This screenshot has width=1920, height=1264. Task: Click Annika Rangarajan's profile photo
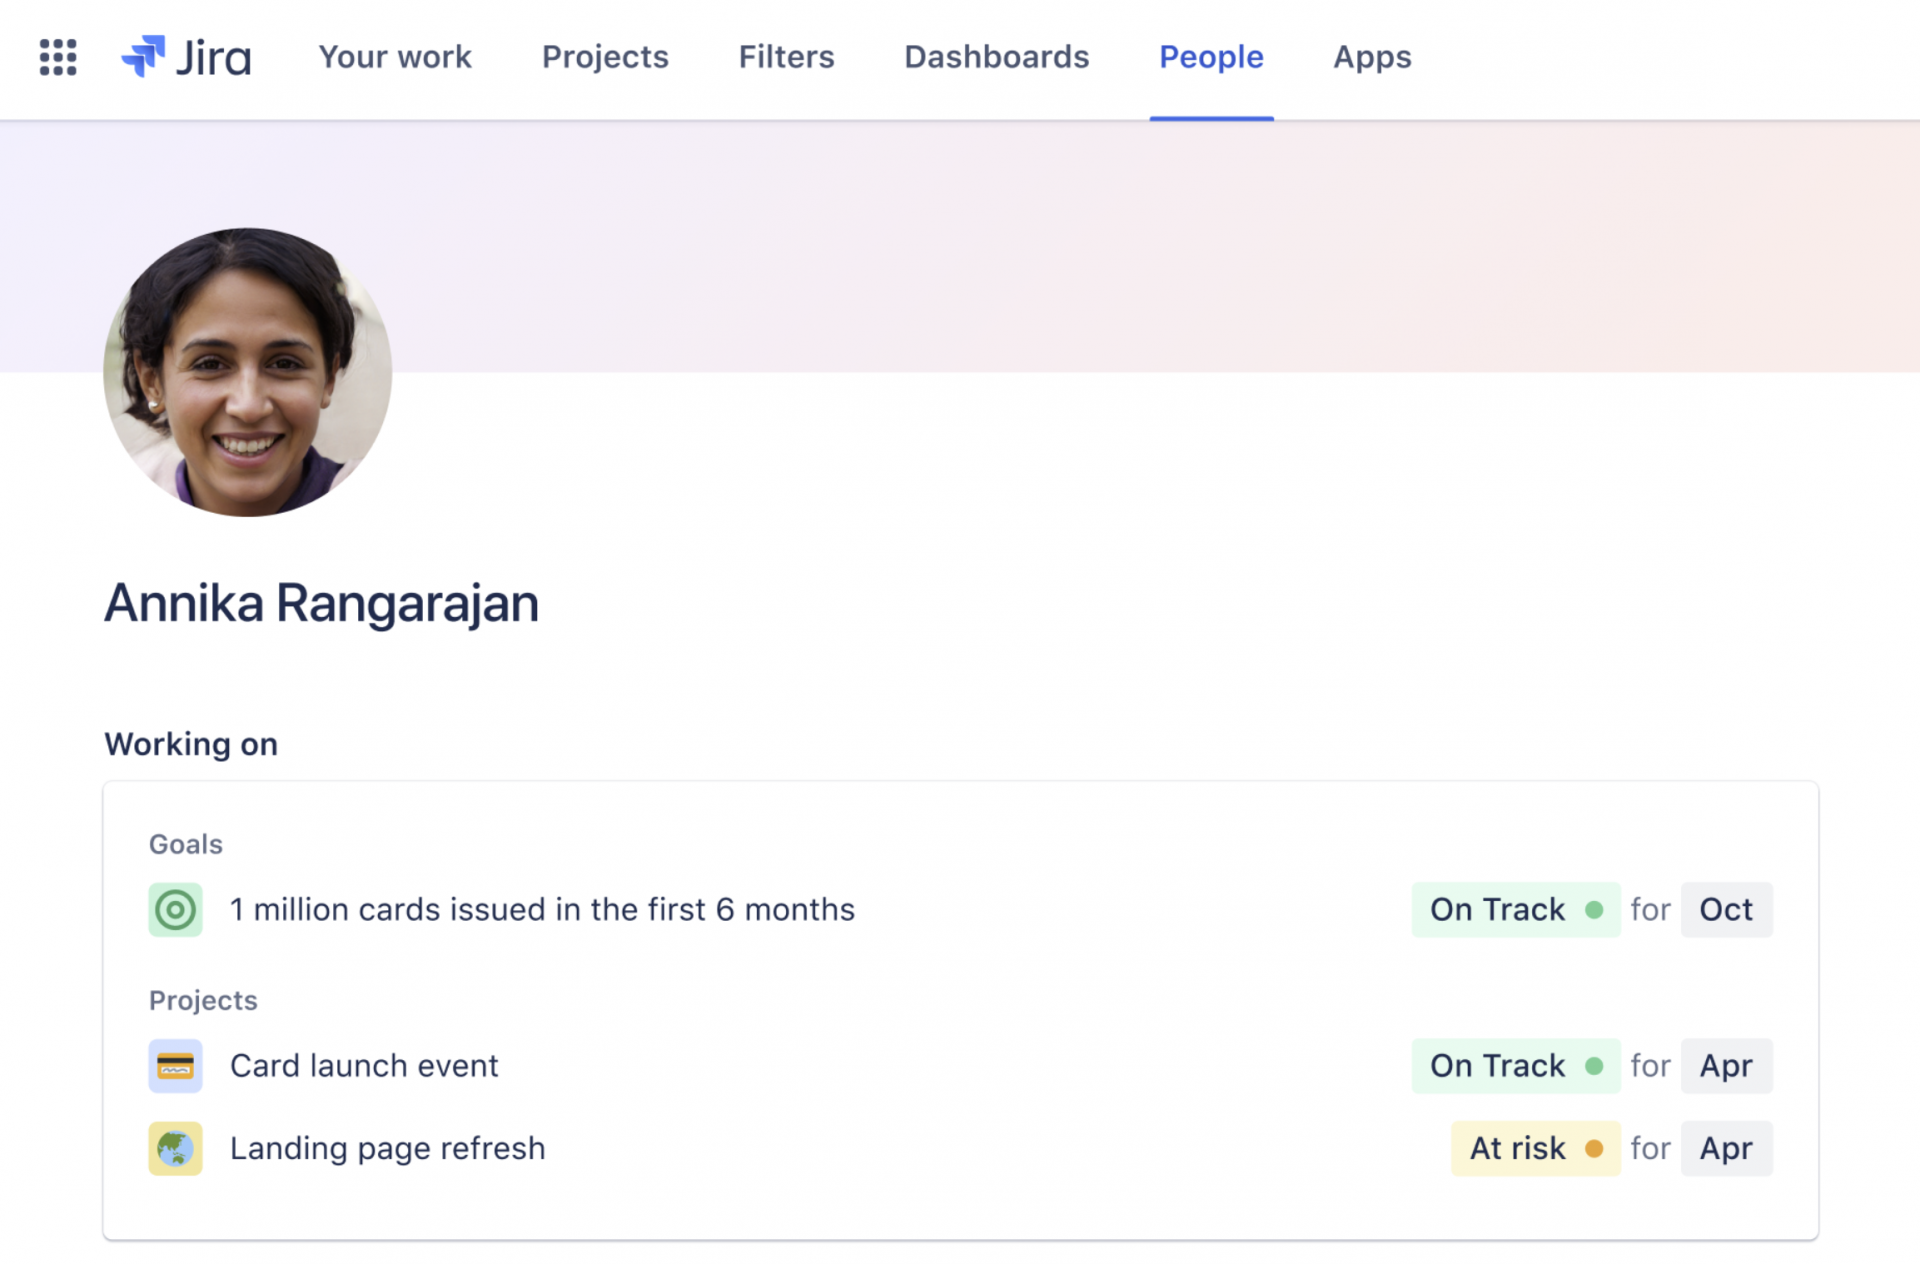(x=247, y=373)
